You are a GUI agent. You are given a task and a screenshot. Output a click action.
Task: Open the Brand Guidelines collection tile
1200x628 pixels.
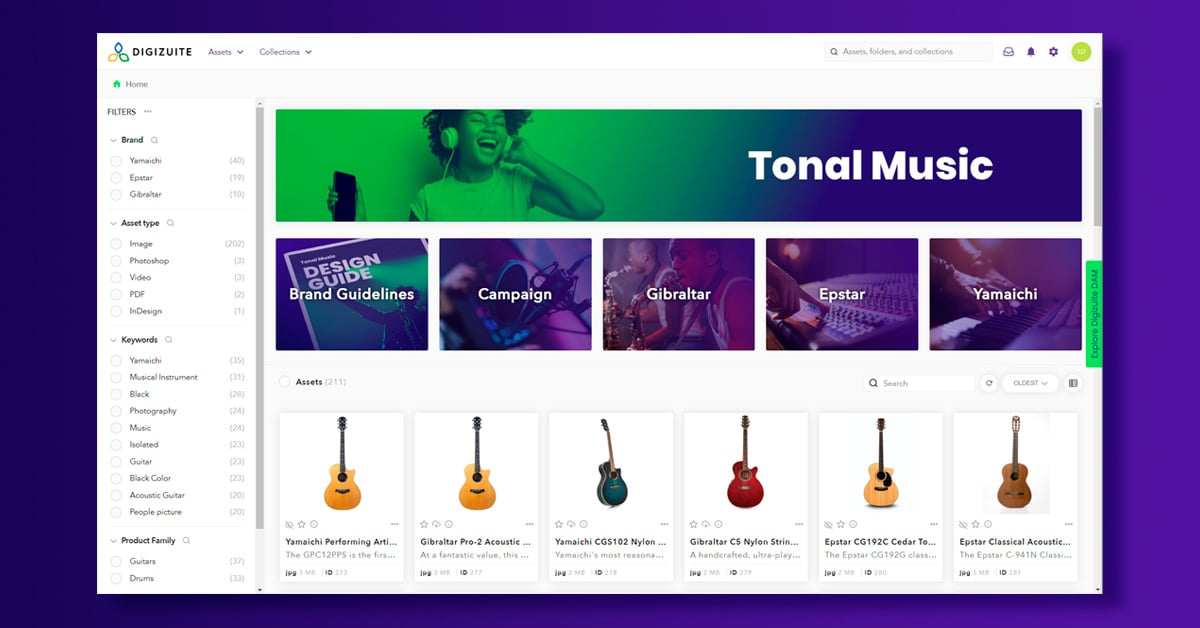pyautogui.click(x=352, y=294)
